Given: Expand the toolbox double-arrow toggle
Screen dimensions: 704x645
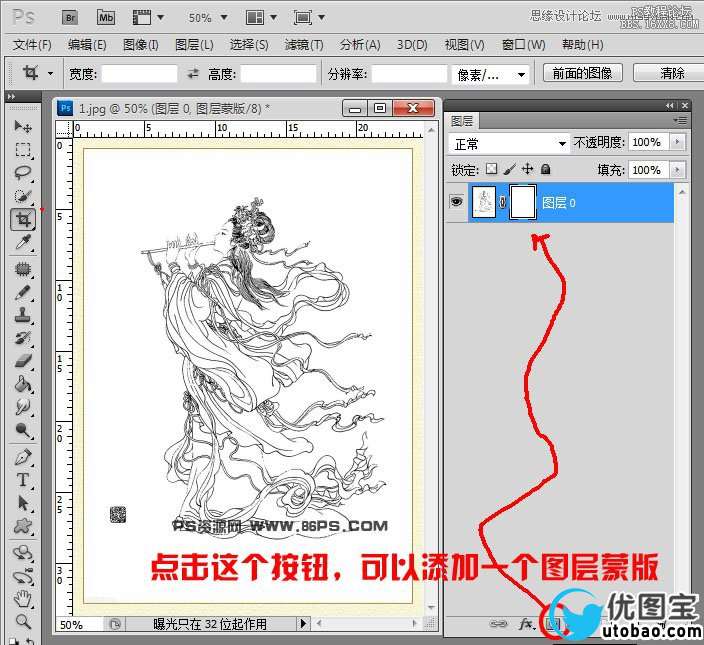Looking at the screenshot, I should point(11,97).
